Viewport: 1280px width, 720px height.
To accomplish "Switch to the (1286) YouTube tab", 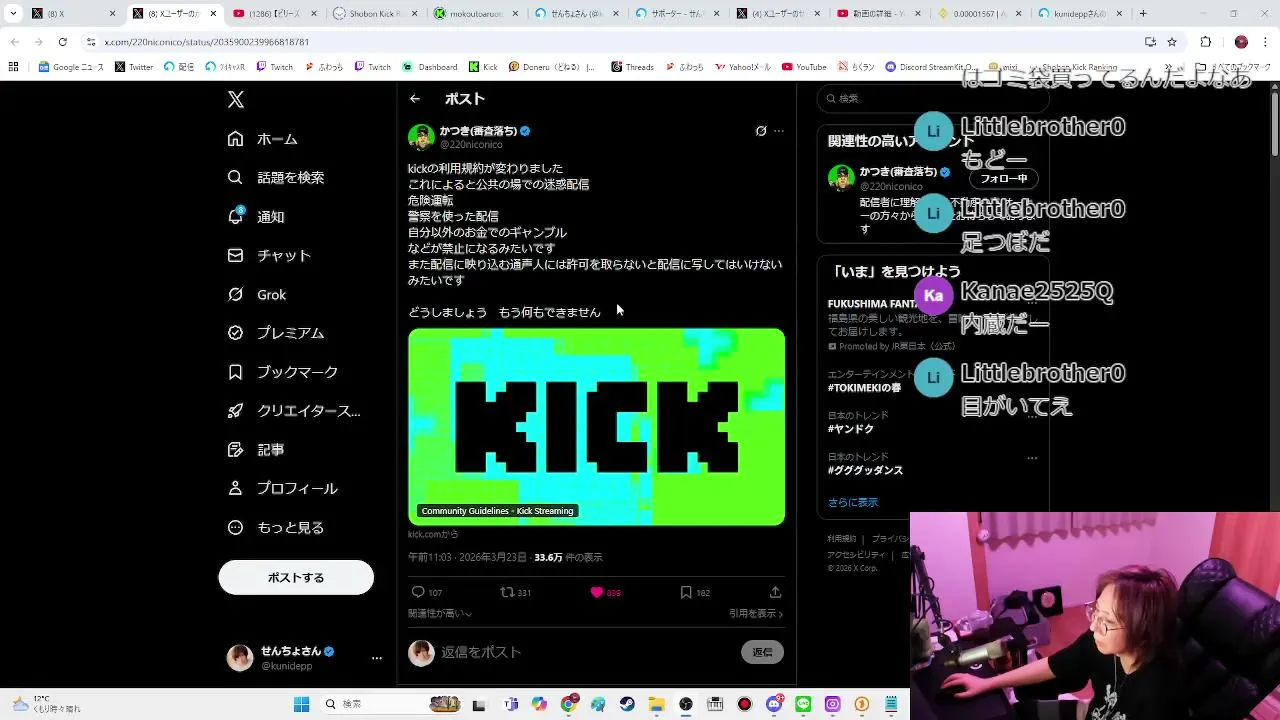I will [x=272, y=14].
